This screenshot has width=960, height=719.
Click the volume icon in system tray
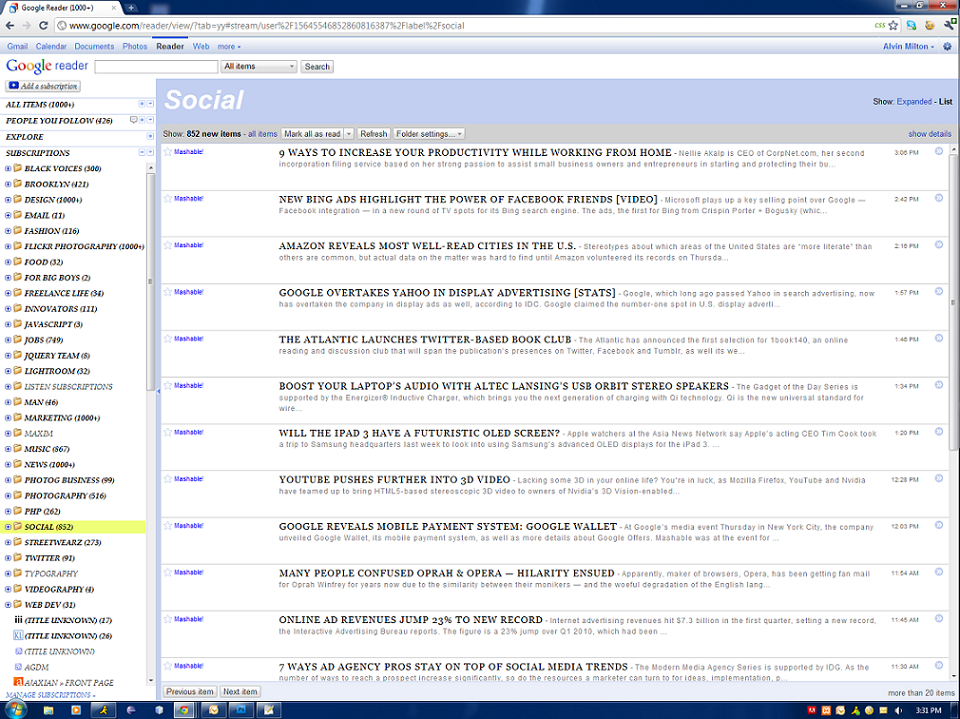(x=898, y=710)
